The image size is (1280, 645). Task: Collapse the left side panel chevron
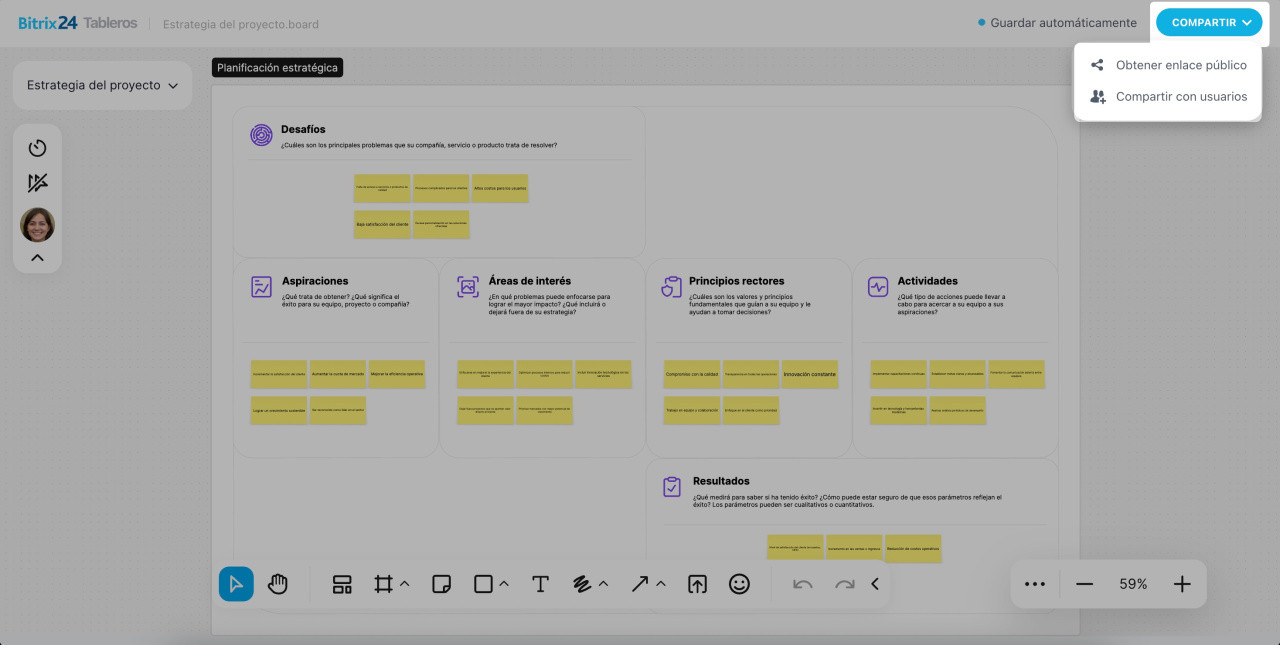[37, 258]
